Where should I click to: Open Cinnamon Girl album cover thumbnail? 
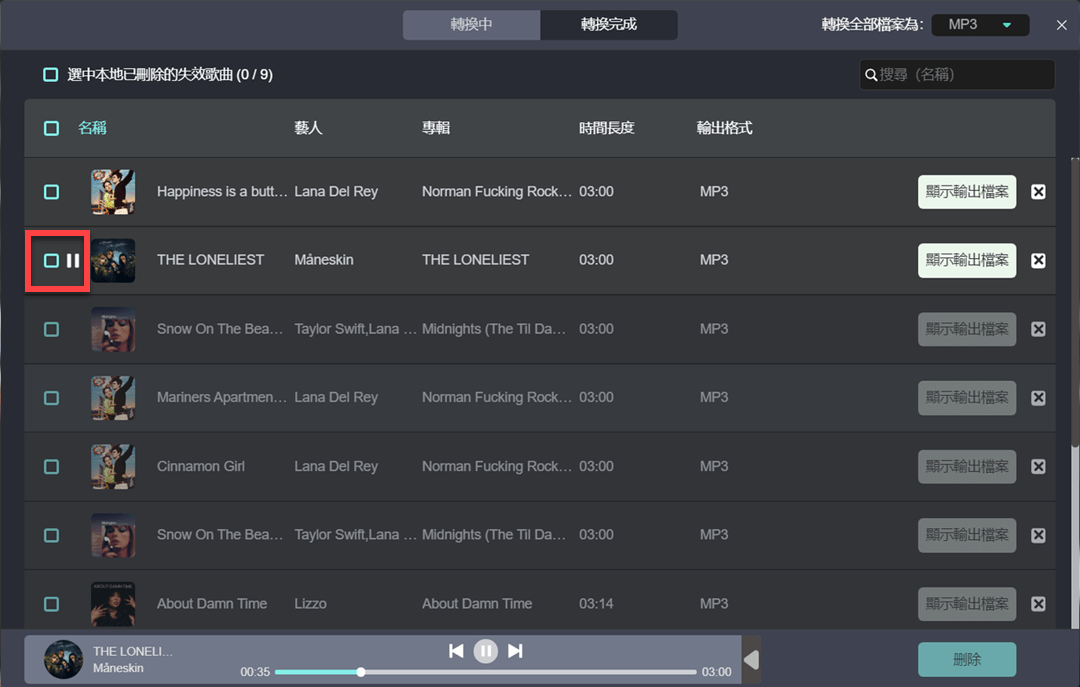113,466
